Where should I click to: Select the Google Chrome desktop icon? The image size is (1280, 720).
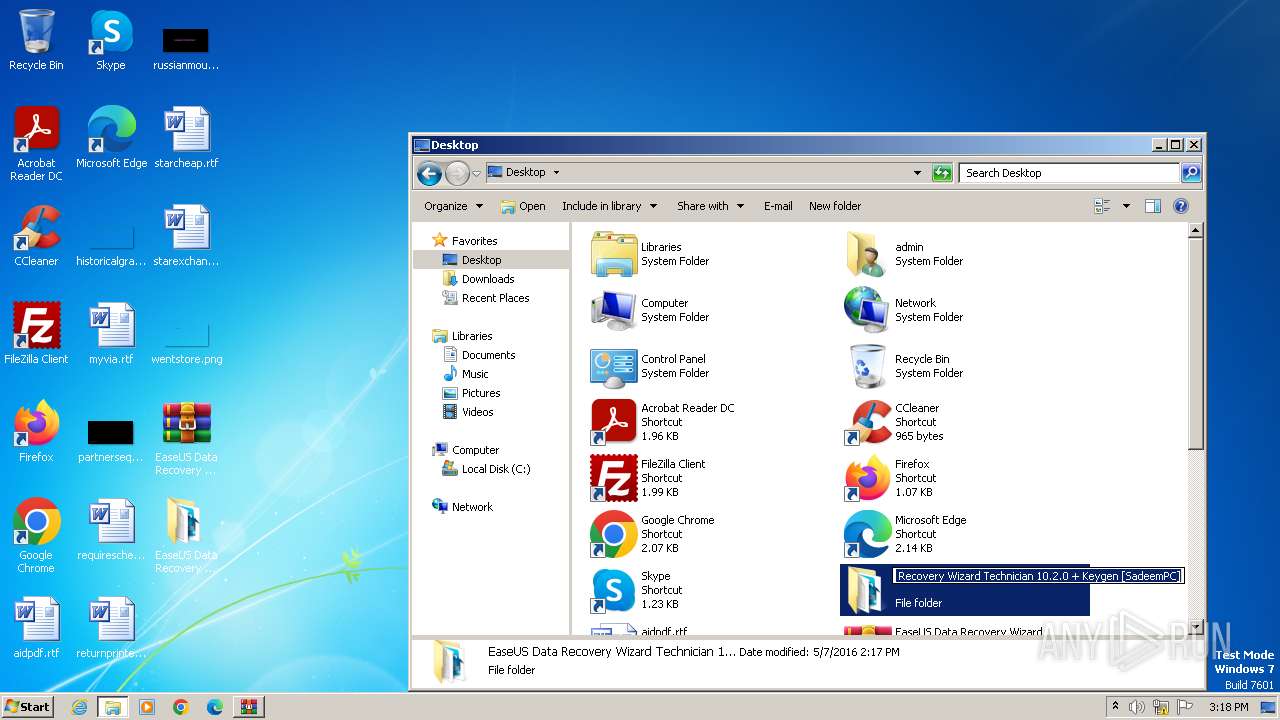pyautogui.click(x=36, y=536)
